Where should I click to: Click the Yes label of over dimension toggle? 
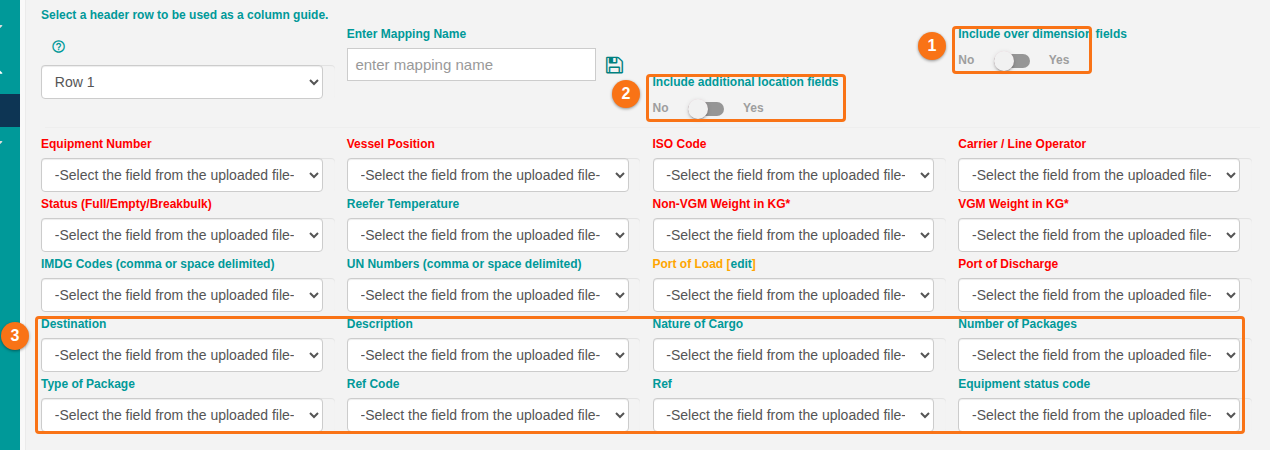(1059, 60)
